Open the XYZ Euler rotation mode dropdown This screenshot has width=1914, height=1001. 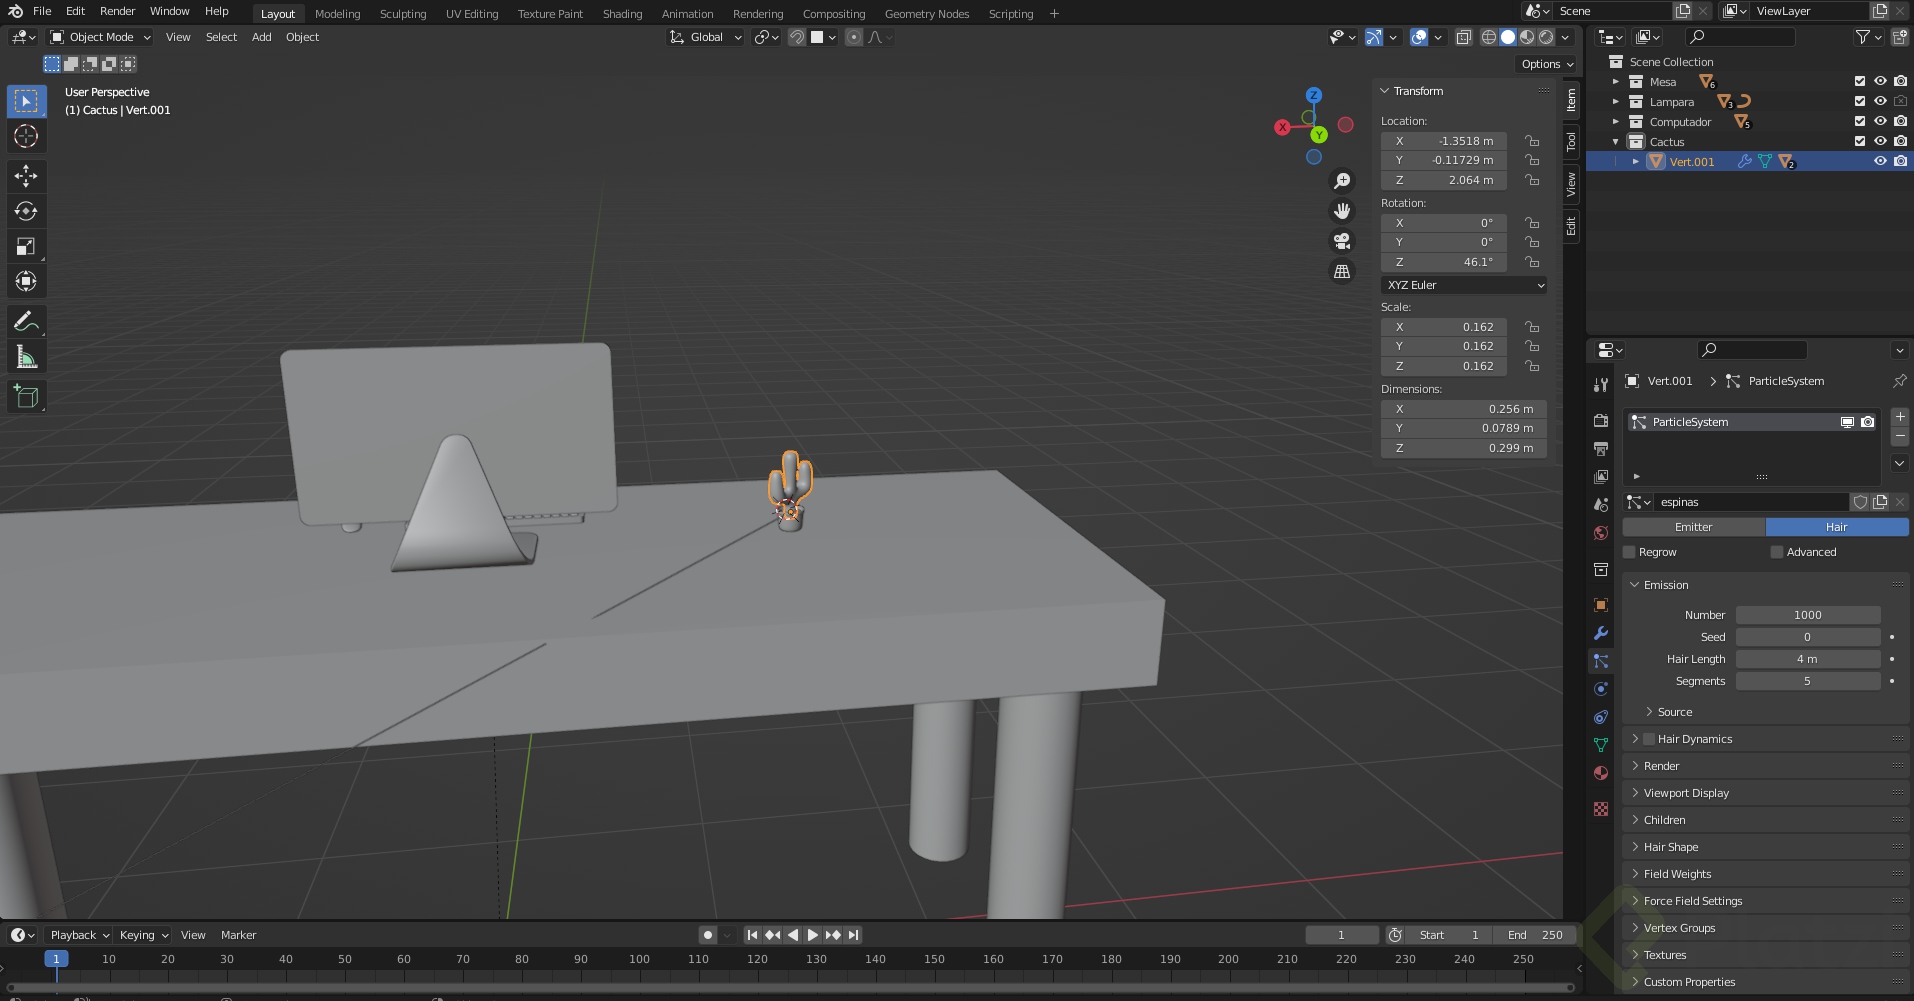pyautogui.click(x=1464, y=285)
